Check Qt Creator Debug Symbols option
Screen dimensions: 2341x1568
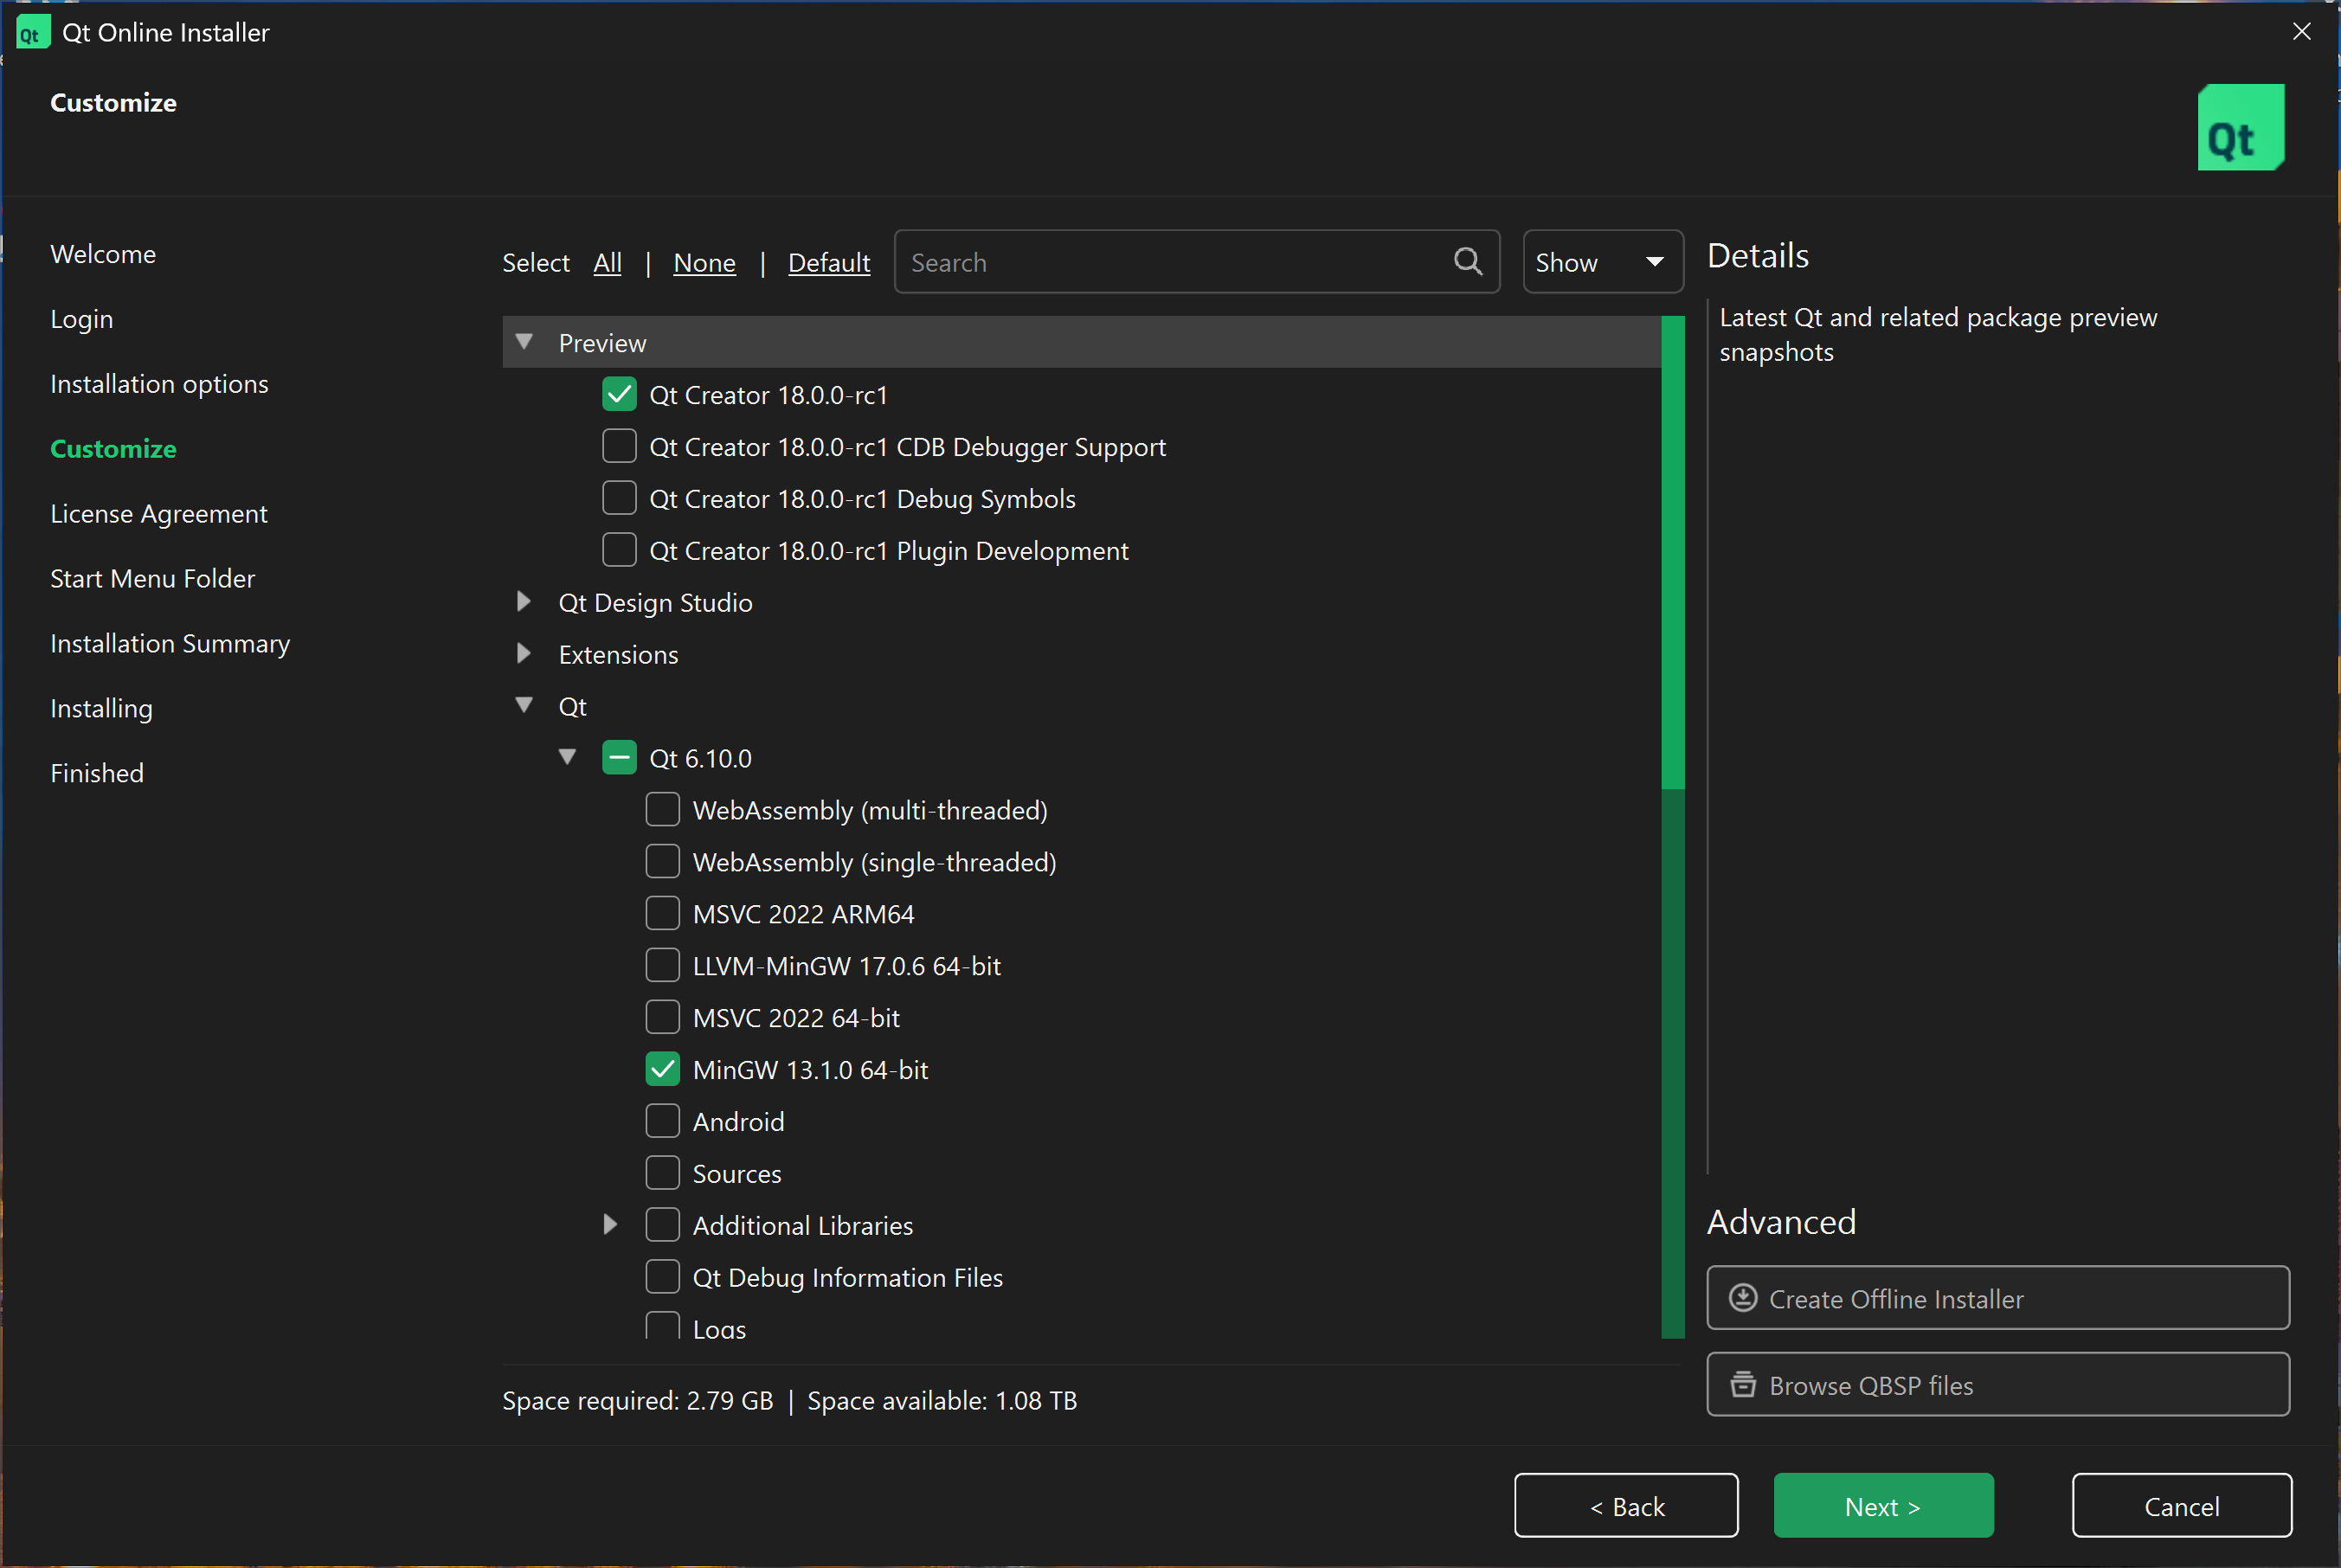[619, 498]
